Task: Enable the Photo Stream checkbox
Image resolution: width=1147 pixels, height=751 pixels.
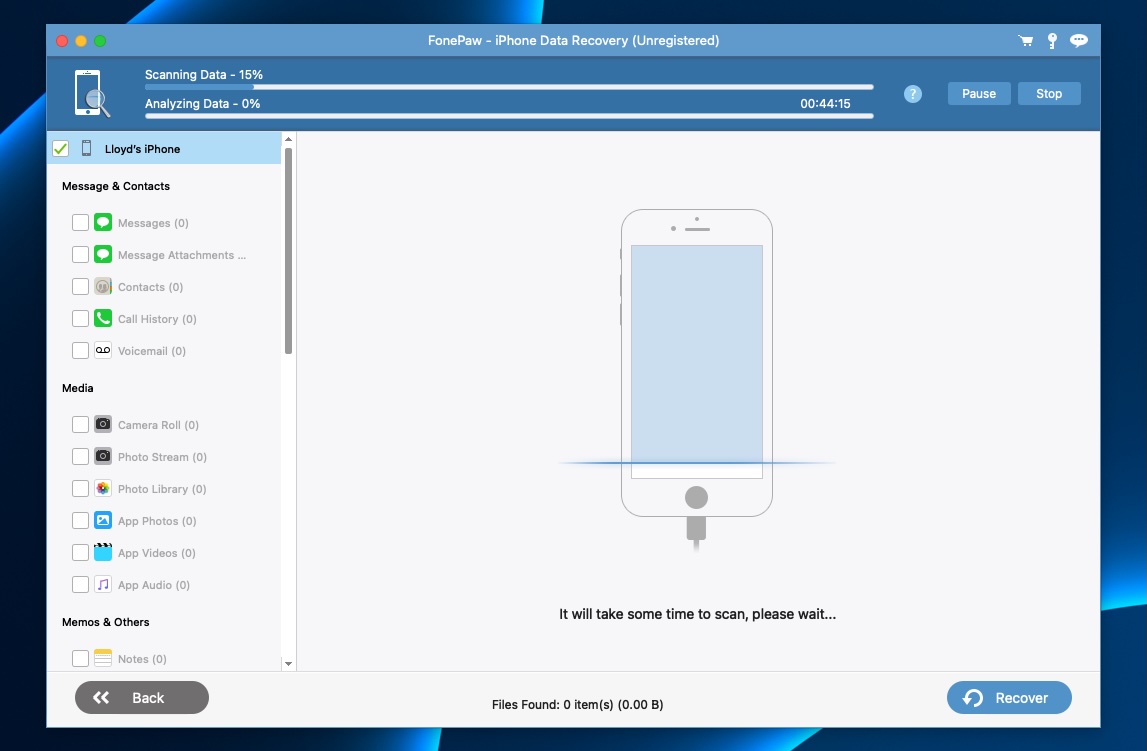Action: coord(80,456)
